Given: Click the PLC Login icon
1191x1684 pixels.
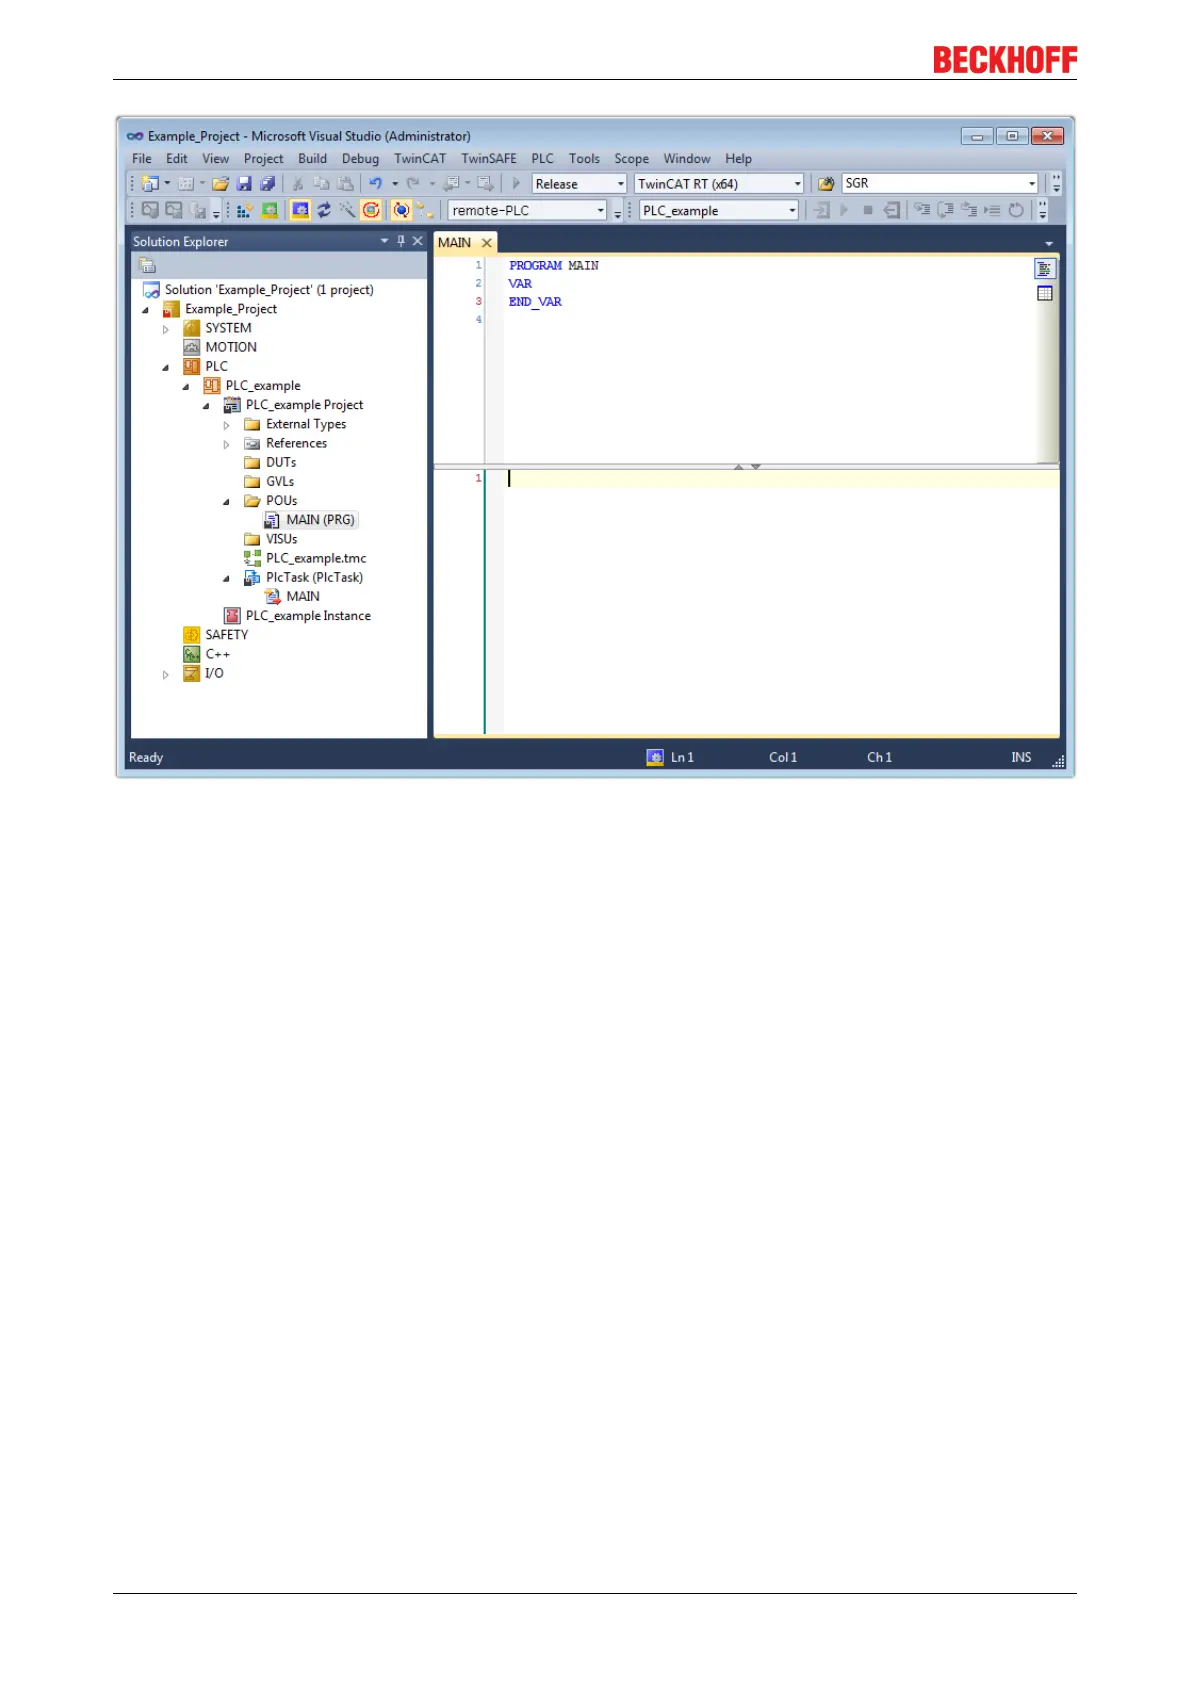Looking at the screenshot, I should pos(822,210).
